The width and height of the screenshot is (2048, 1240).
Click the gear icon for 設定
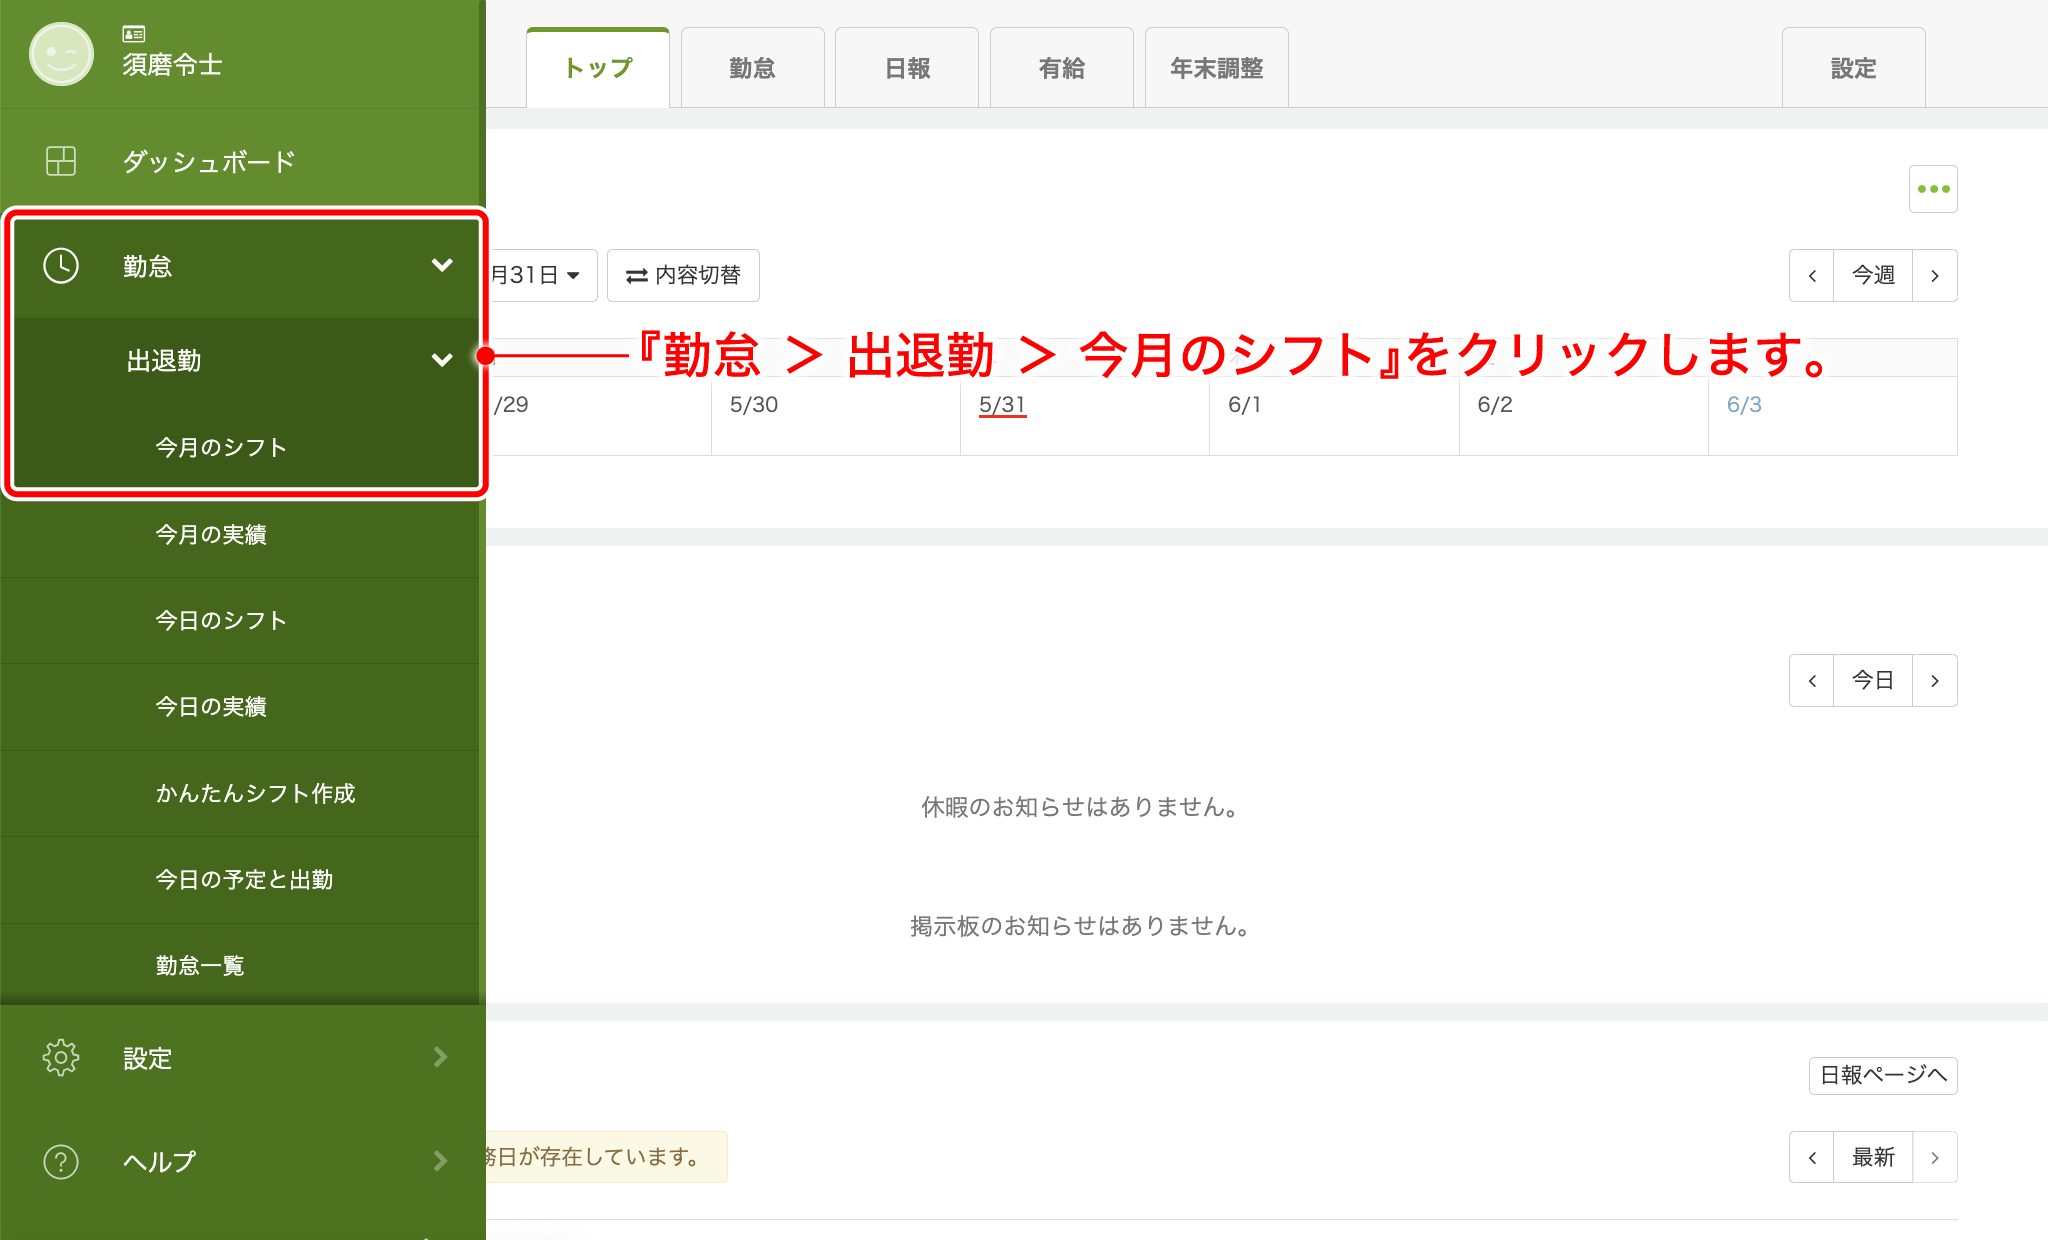tap(61, 1057)
